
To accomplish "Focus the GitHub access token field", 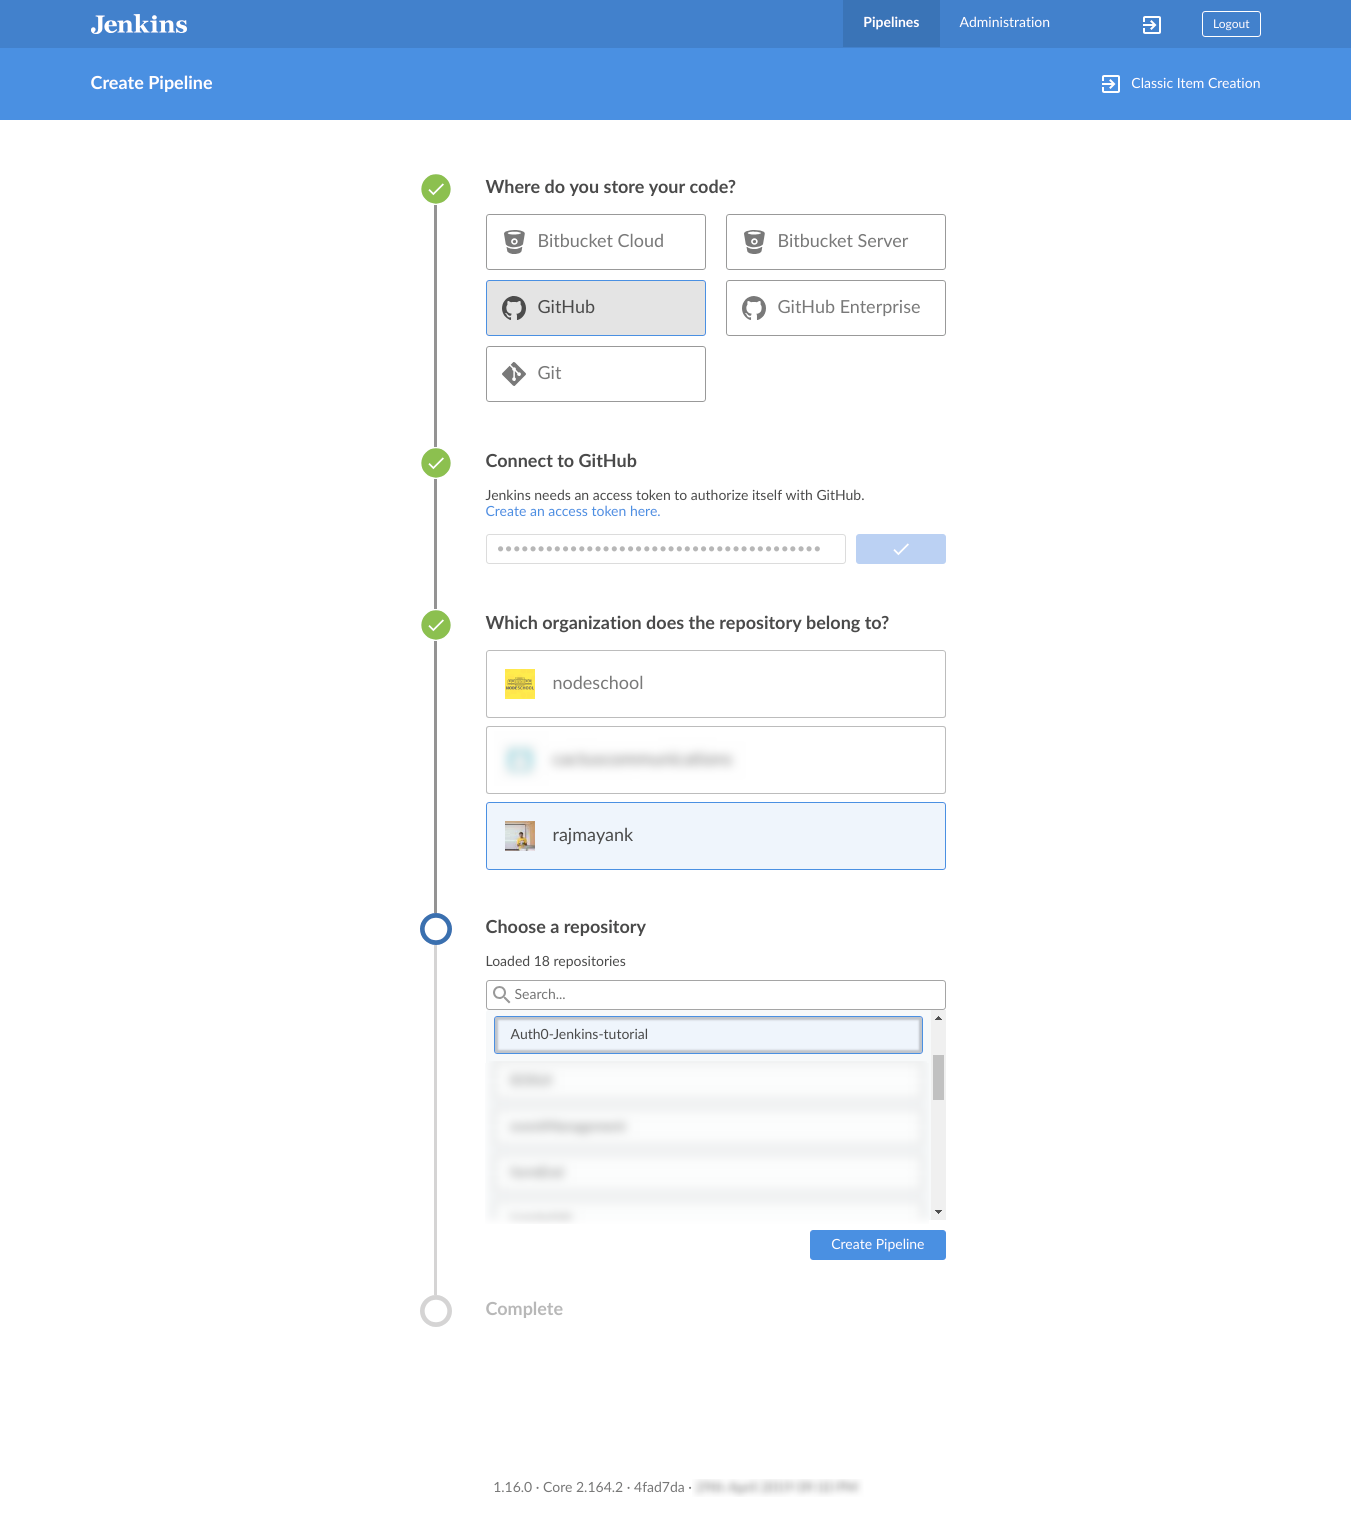I will (666, 549).
